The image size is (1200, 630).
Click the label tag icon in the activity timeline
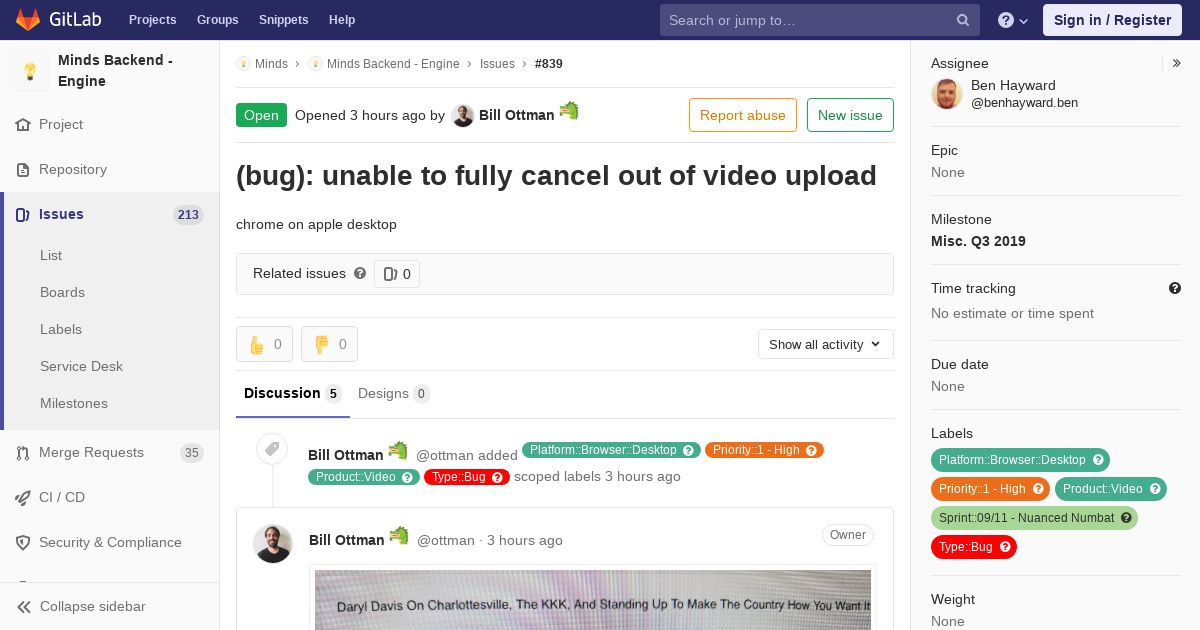[x=272, y=449]
